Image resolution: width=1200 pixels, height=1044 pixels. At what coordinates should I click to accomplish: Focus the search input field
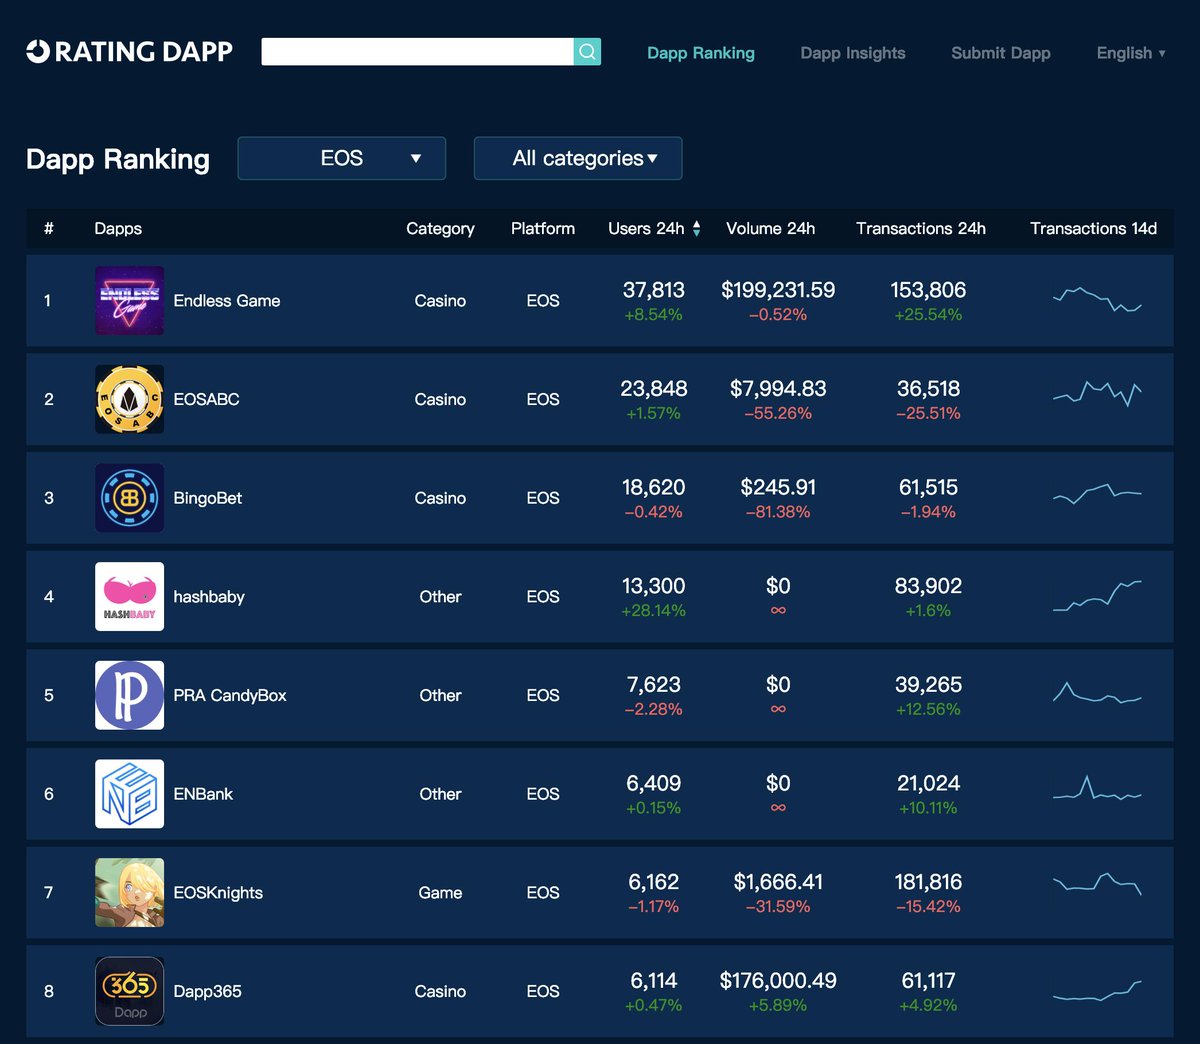pos(418,52)
